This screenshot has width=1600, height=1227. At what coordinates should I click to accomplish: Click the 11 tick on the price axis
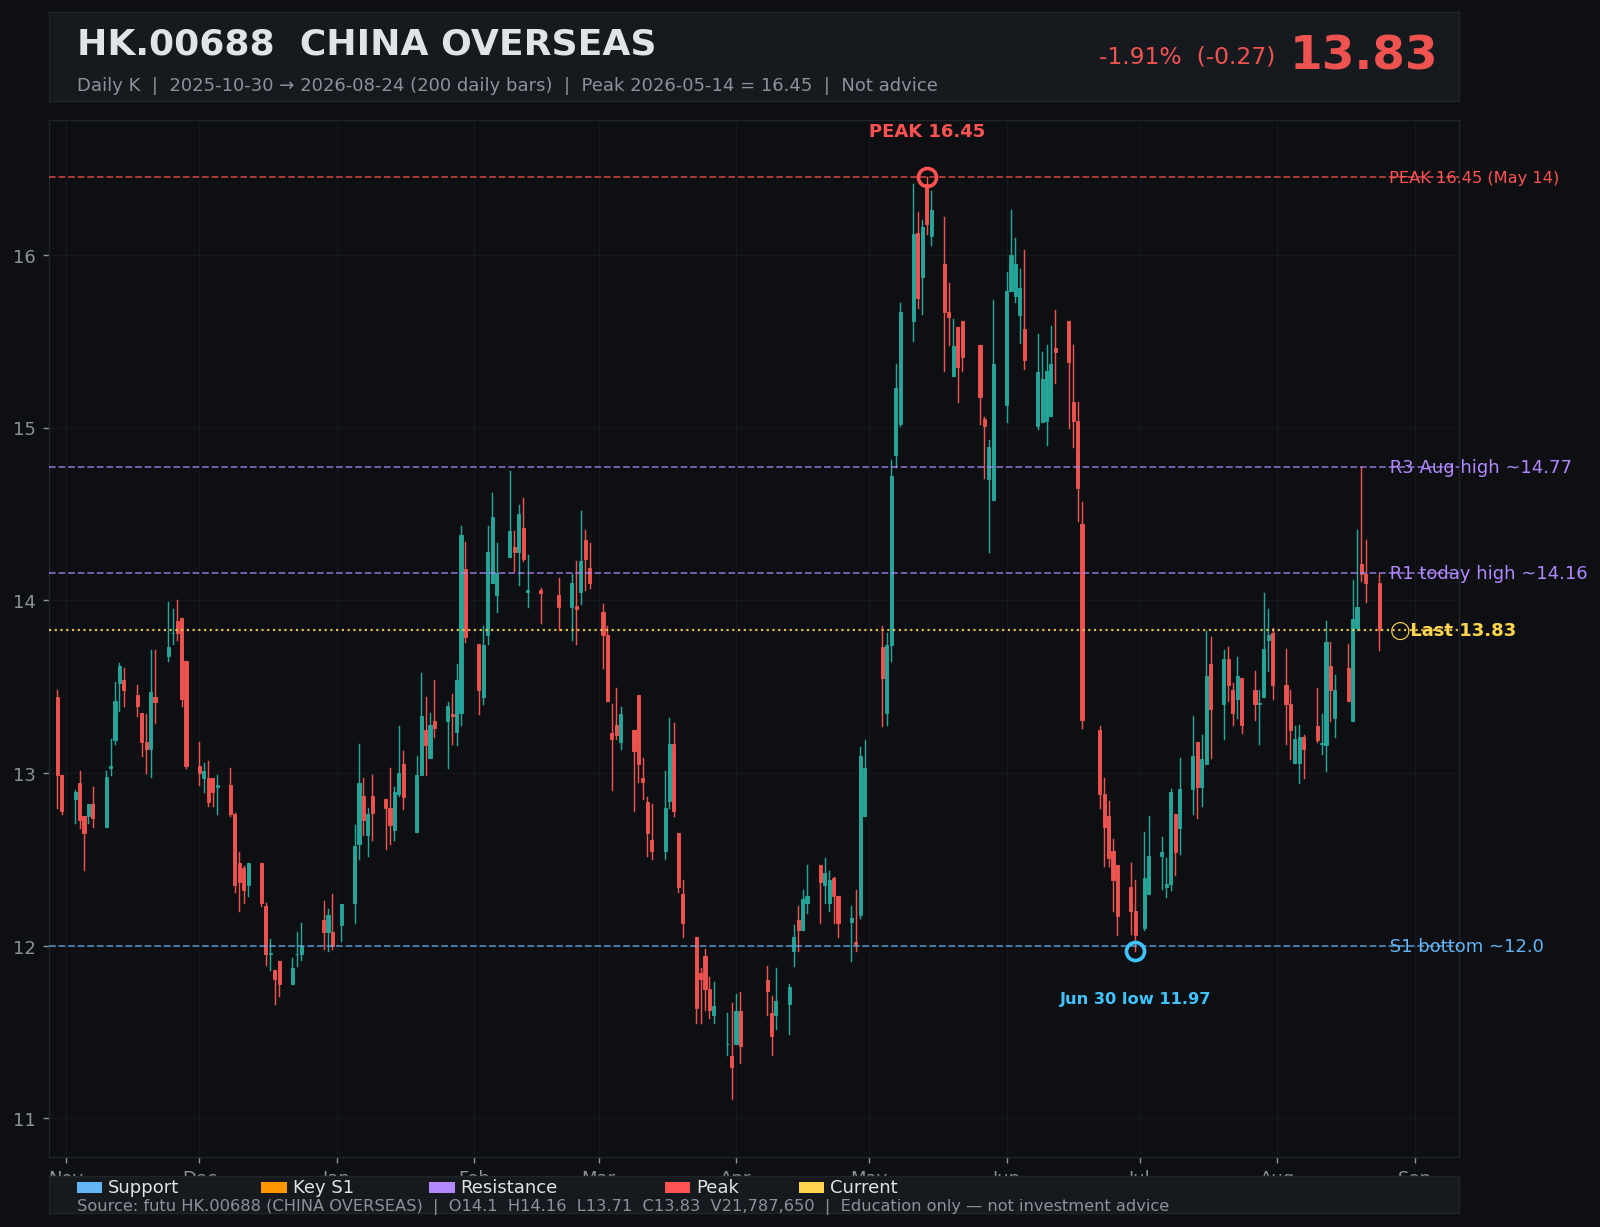click(x=24, y=1119)
